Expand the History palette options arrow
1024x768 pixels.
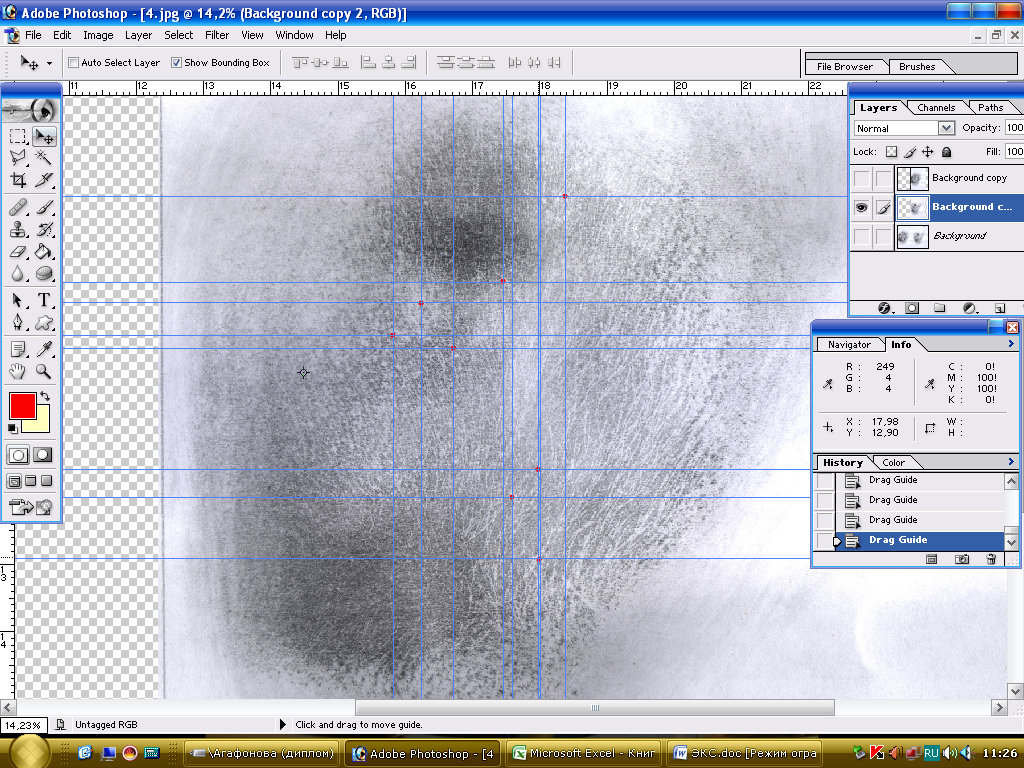1012,462
